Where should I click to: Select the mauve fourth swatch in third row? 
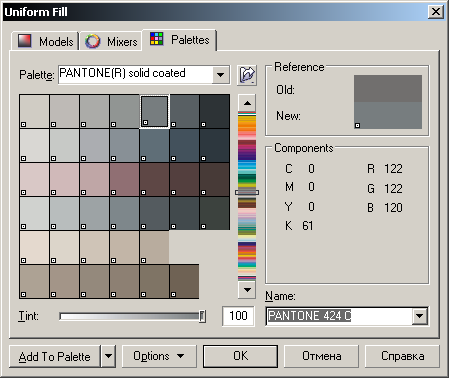click(124, 179)
